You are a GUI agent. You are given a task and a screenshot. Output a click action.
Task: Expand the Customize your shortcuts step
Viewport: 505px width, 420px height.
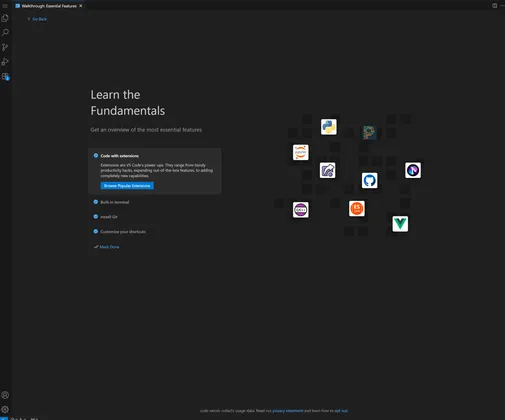[x=123, y=232]
